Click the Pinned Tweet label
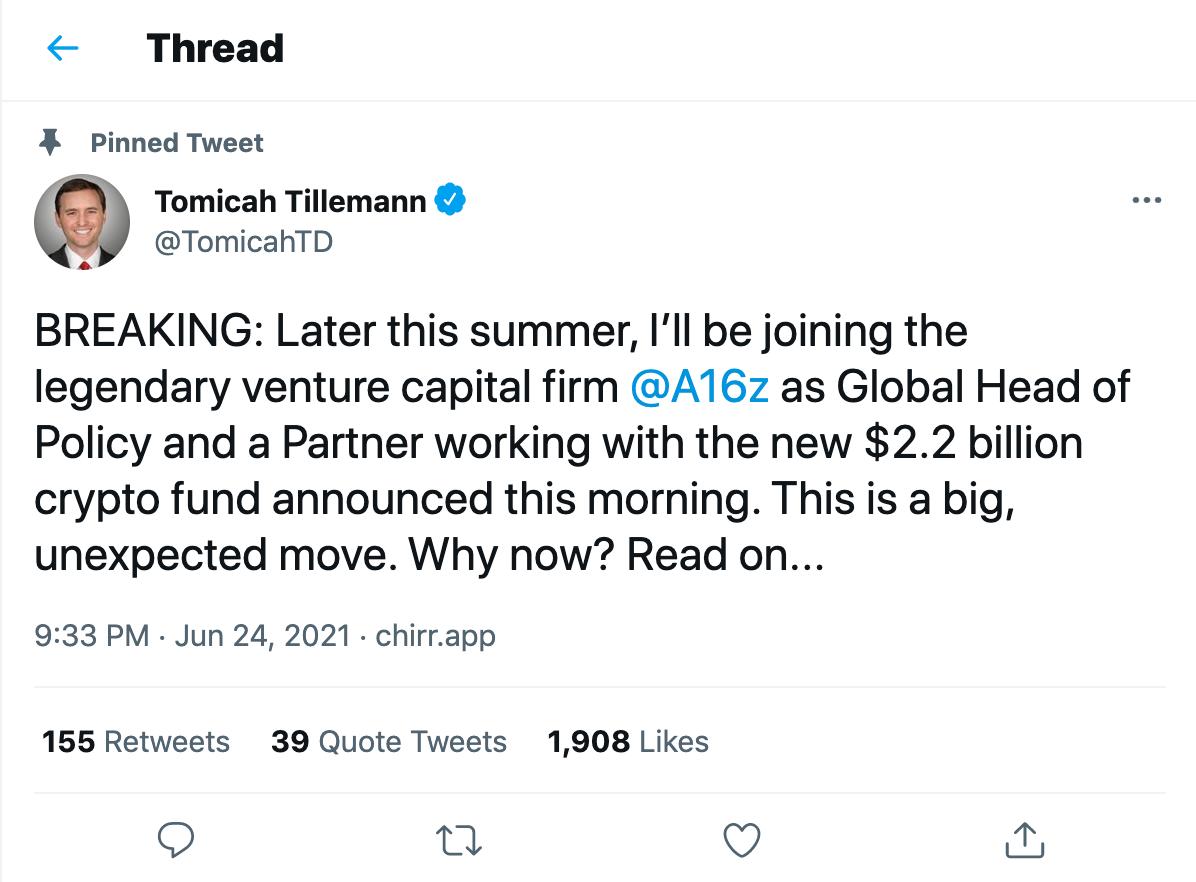 point(177,143)
